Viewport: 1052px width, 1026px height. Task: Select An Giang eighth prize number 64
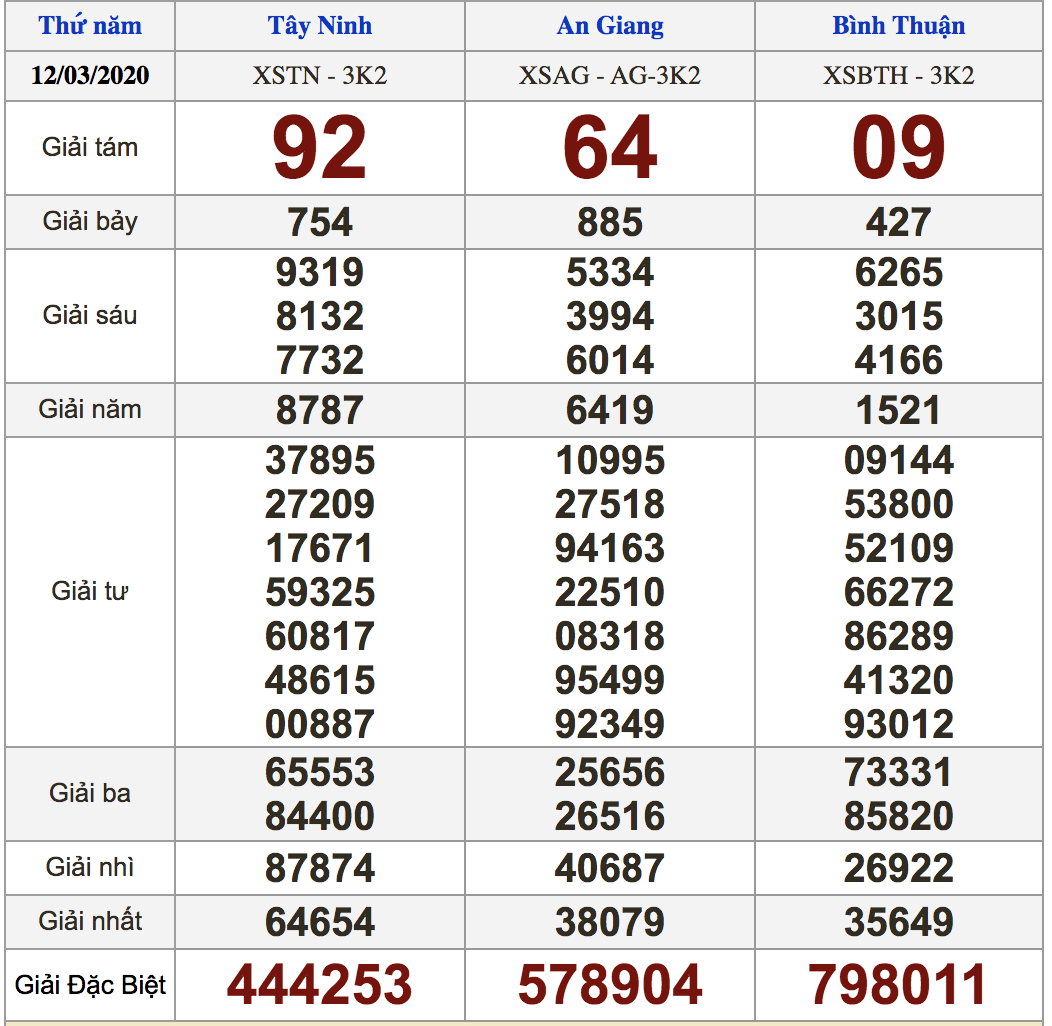[610, 148]
